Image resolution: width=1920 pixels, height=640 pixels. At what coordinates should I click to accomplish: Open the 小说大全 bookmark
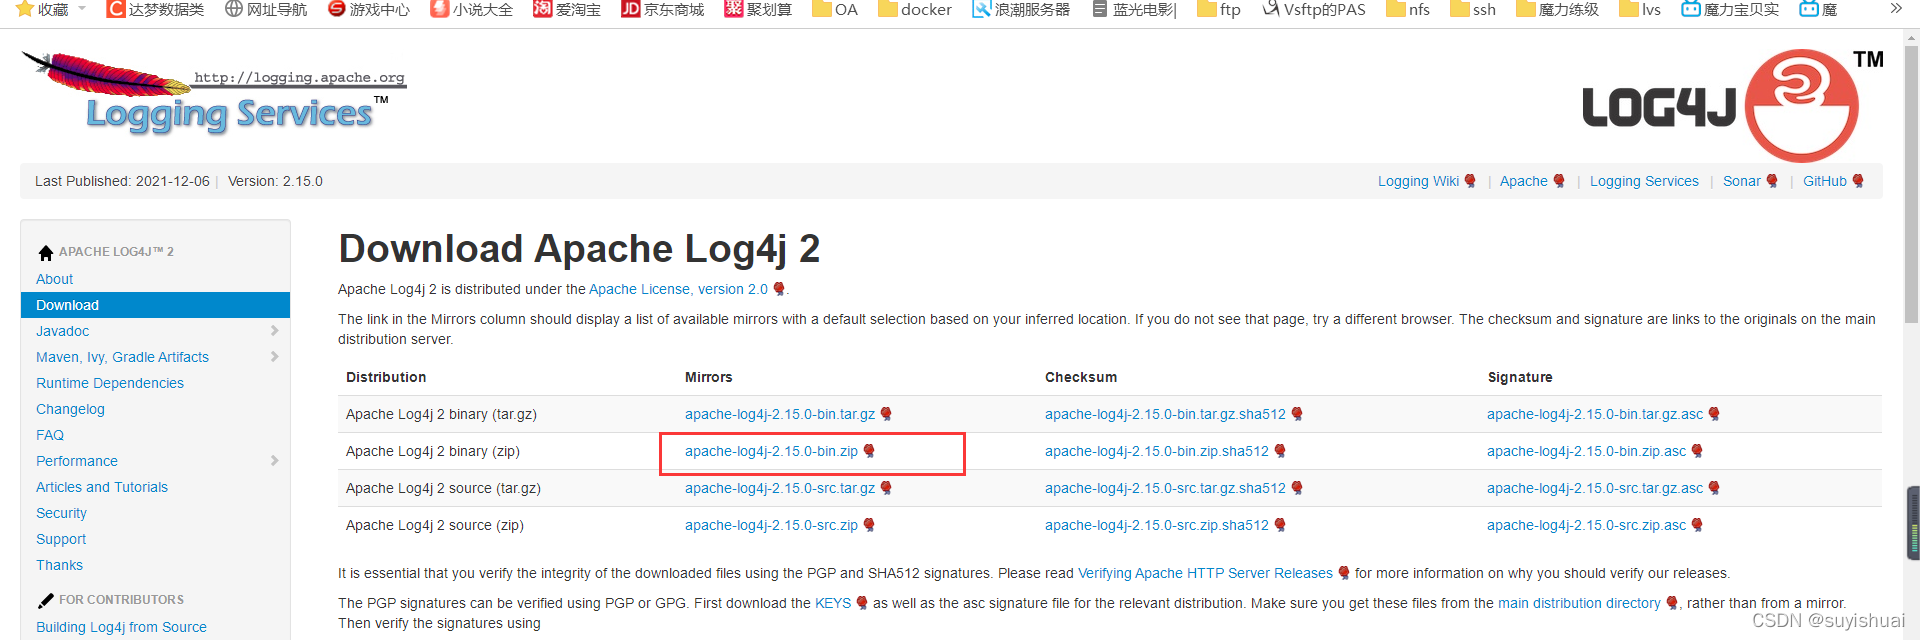click(472, 9)
